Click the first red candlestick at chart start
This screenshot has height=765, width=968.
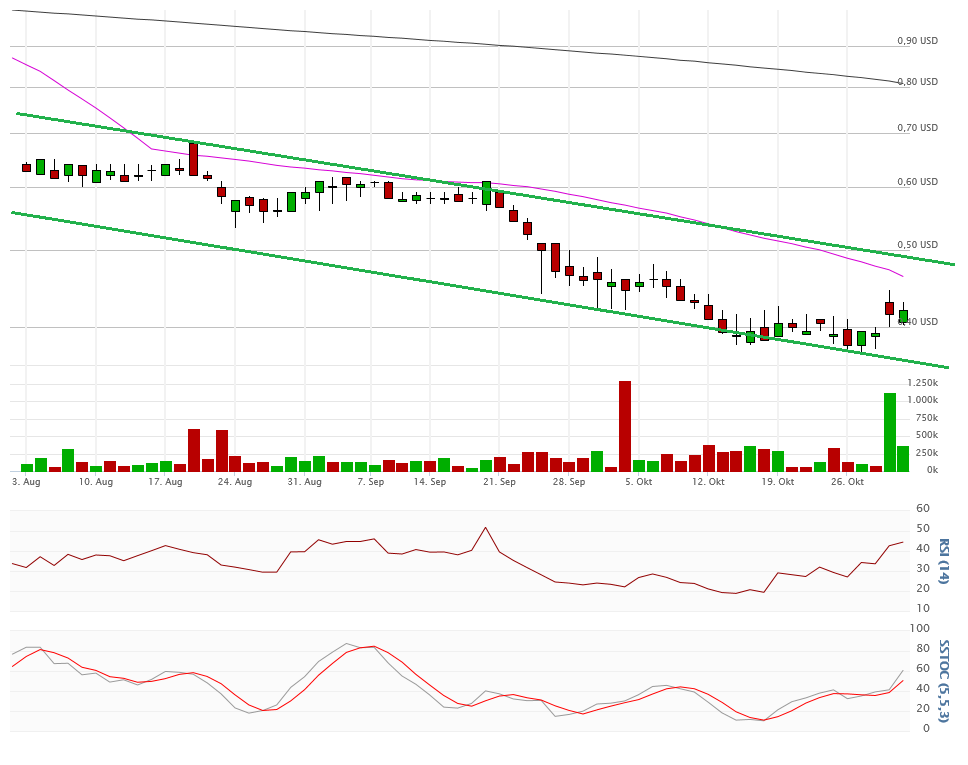click(x=27, y=168)
